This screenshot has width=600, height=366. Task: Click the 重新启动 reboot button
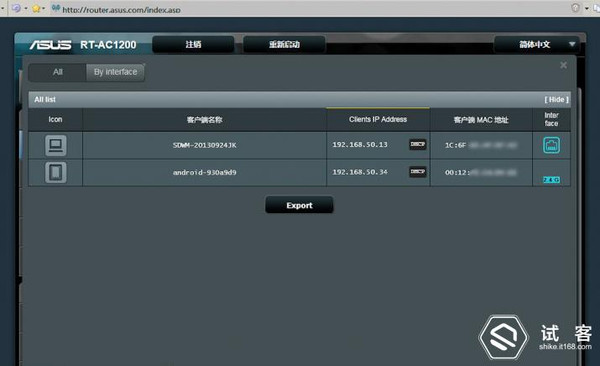pyautogui.click(x=284, y=44)
